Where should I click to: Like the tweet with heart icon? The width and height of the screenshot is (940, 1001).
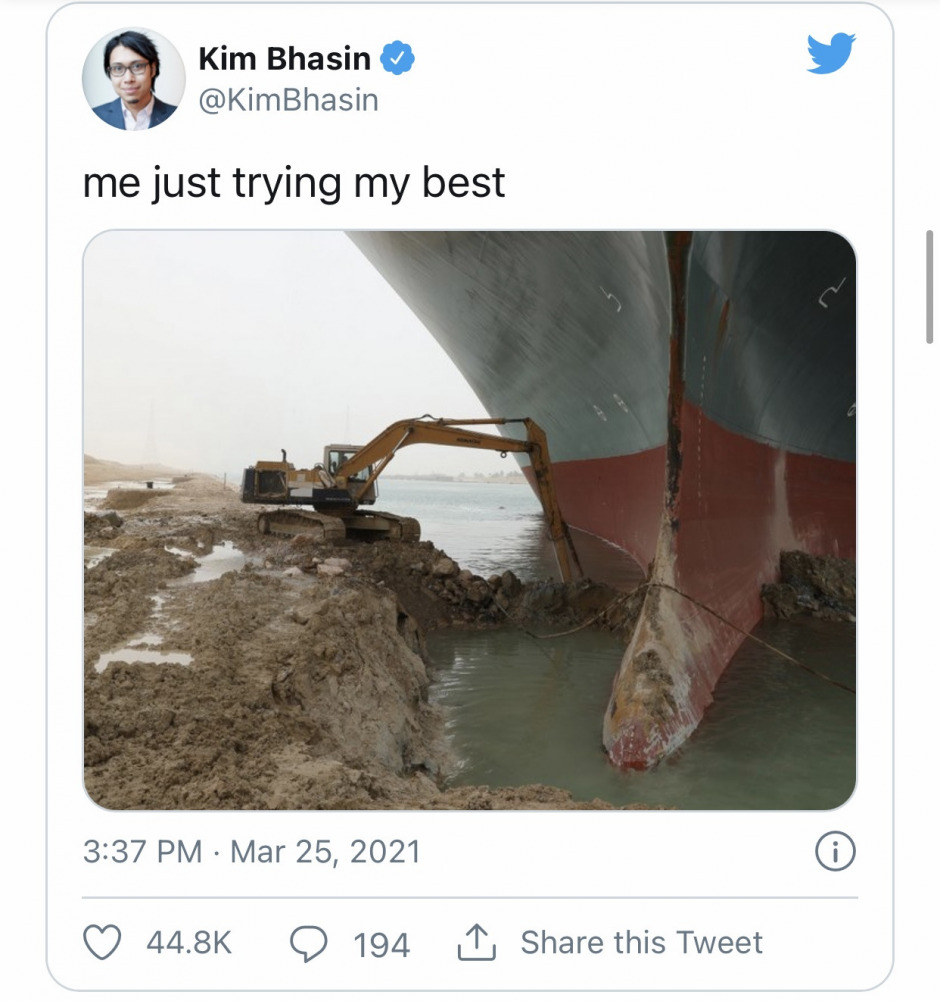[x=102, y=942]
